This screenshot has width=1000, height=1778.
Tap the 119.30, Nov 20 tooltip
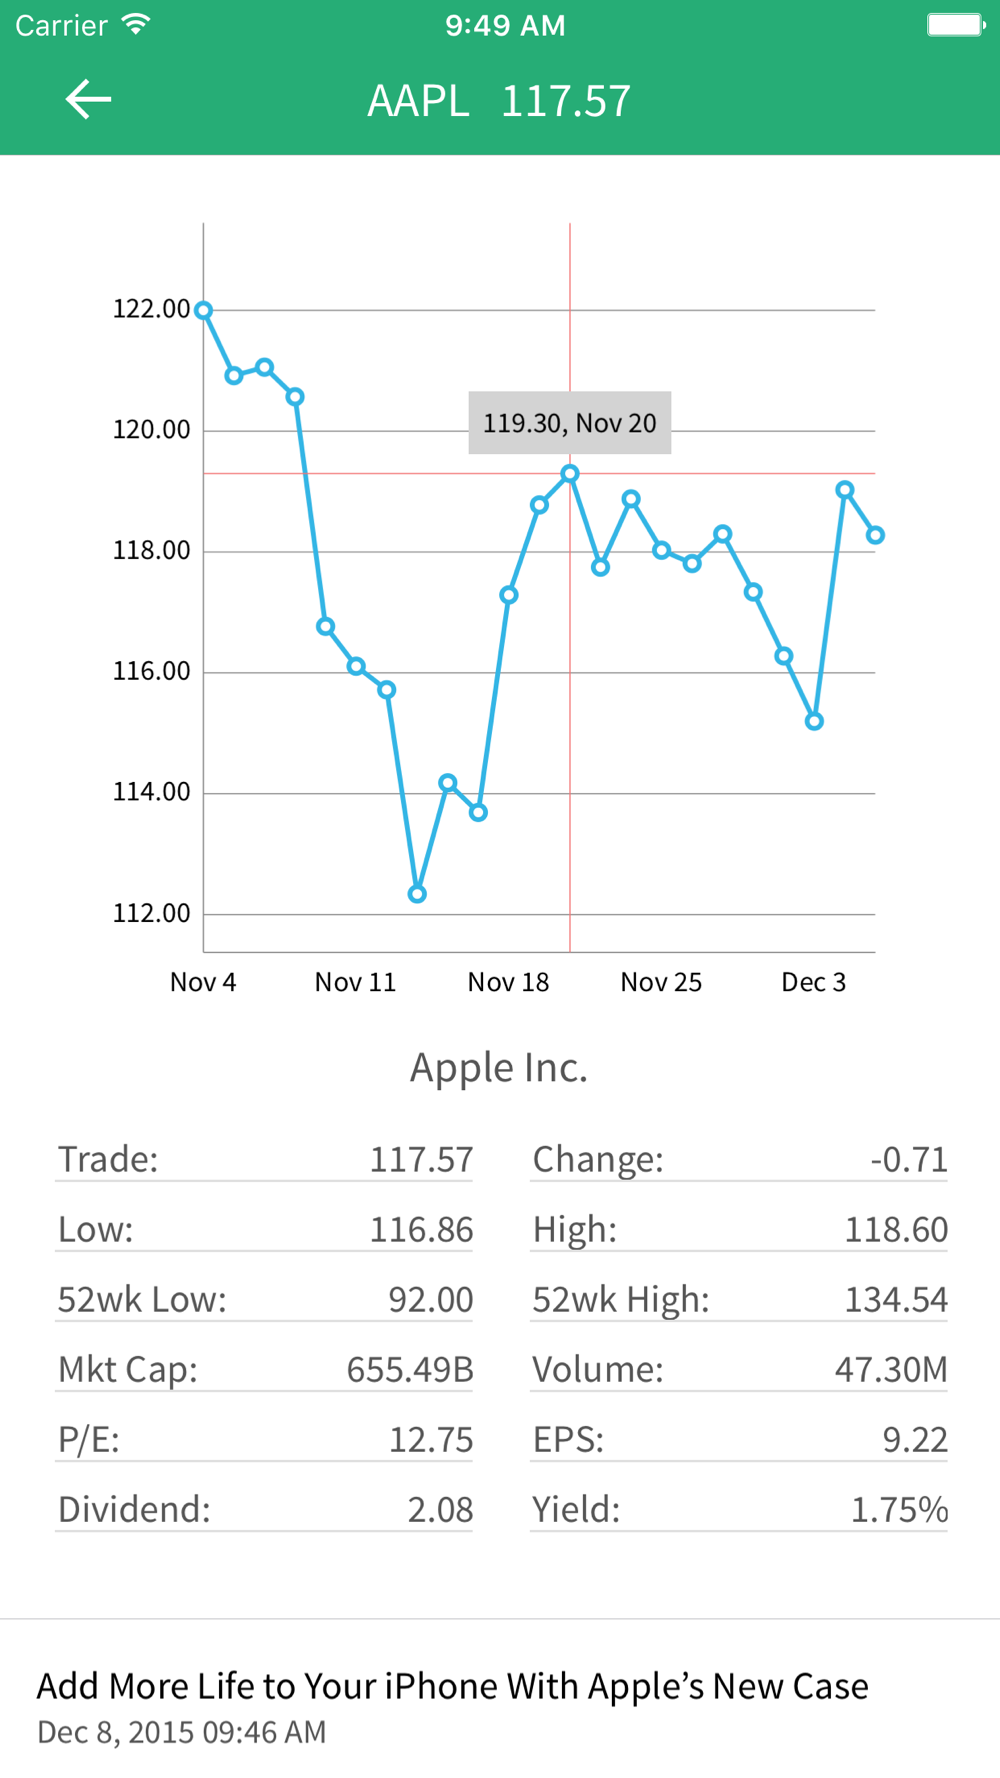point(569,423)
